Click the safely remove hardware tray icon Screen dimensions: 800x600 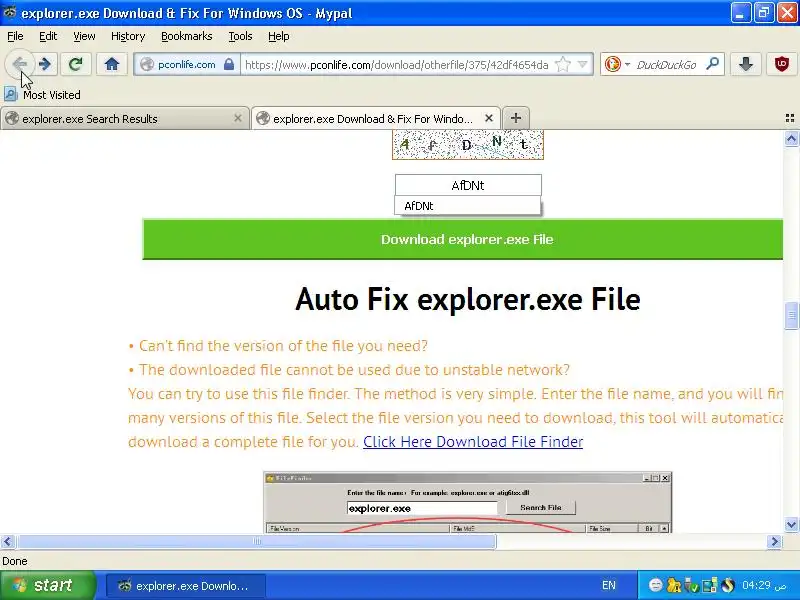tap(691, 585)
